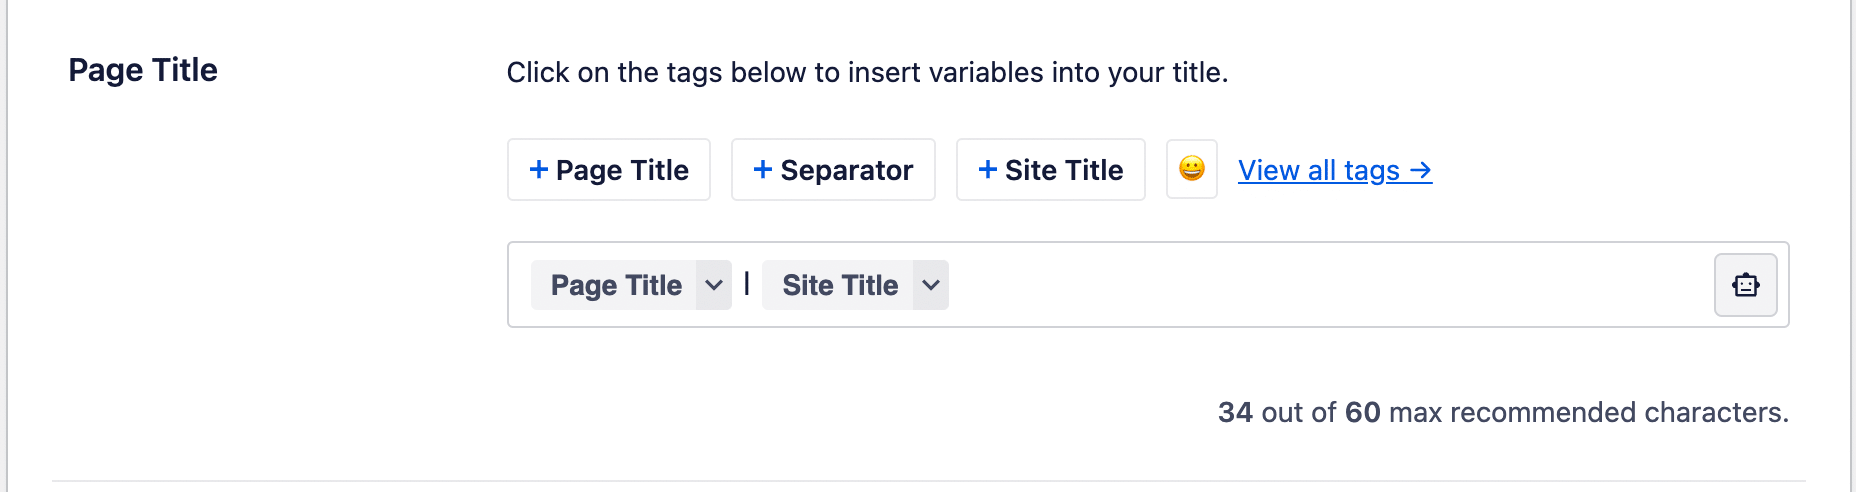Screen dimensions: 1856x492
Task: Click the arrow after View all tags
Action: 1420,171
